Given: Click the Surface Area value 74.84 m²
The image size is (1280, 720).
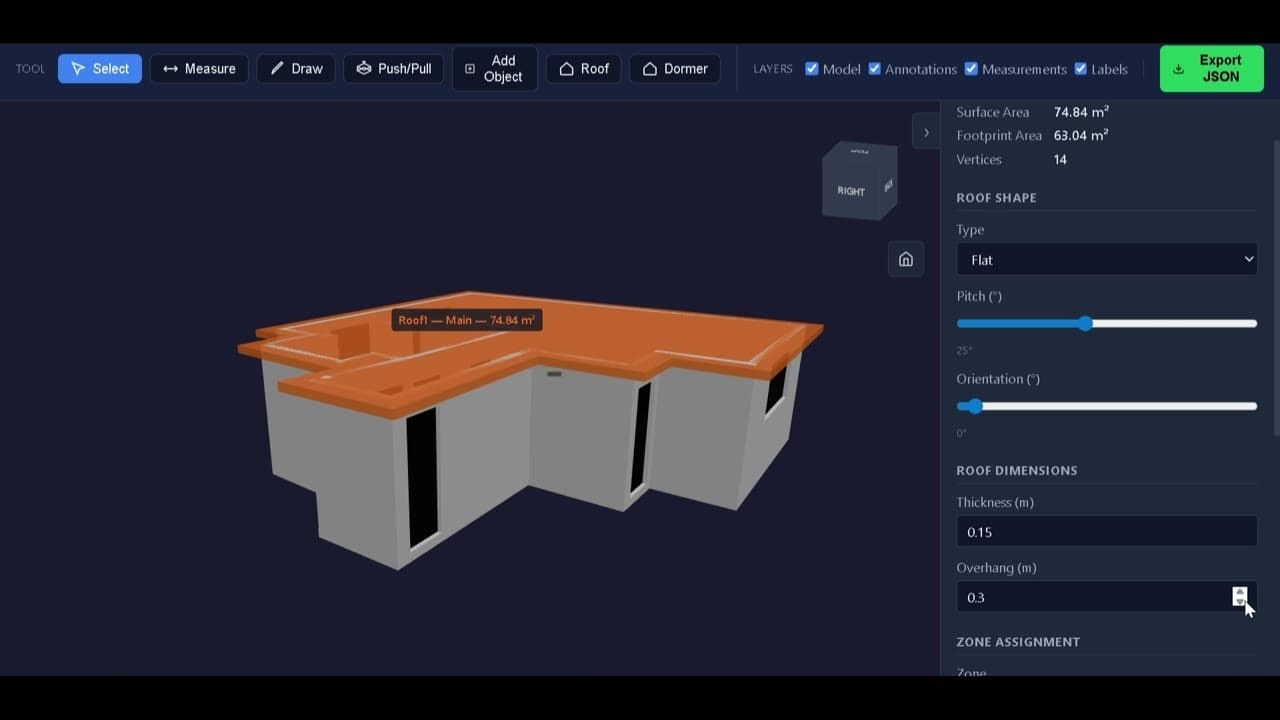Looking at the screenshot, I should click(x=1081, y=112).
